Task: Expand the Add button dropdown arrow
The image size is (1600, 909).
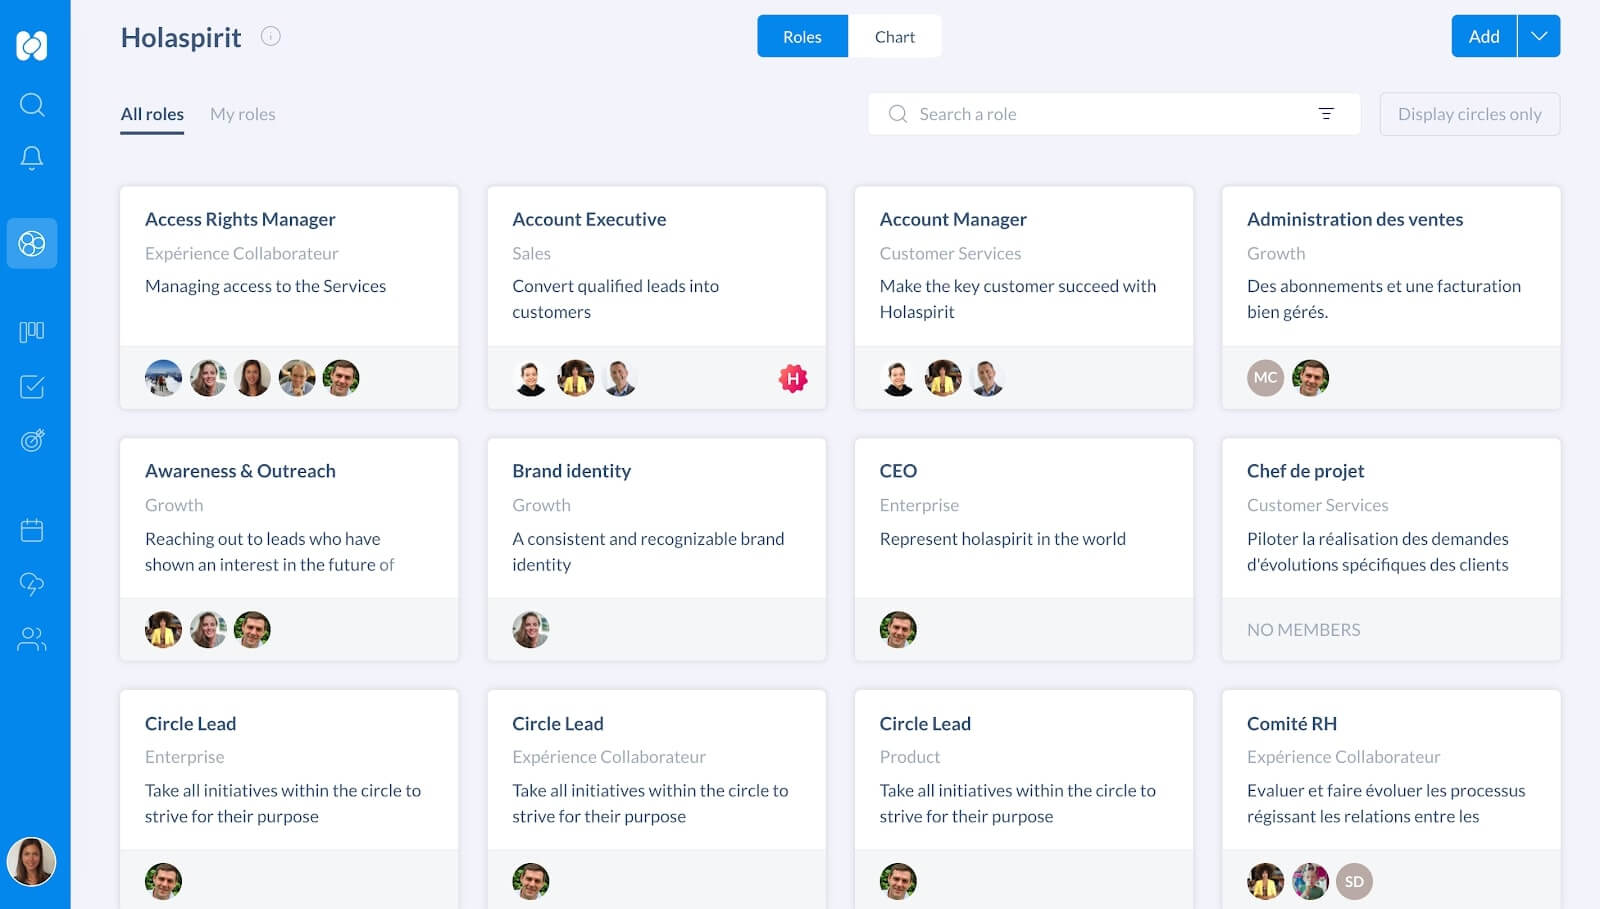Action: click(x=1539, y=36)
